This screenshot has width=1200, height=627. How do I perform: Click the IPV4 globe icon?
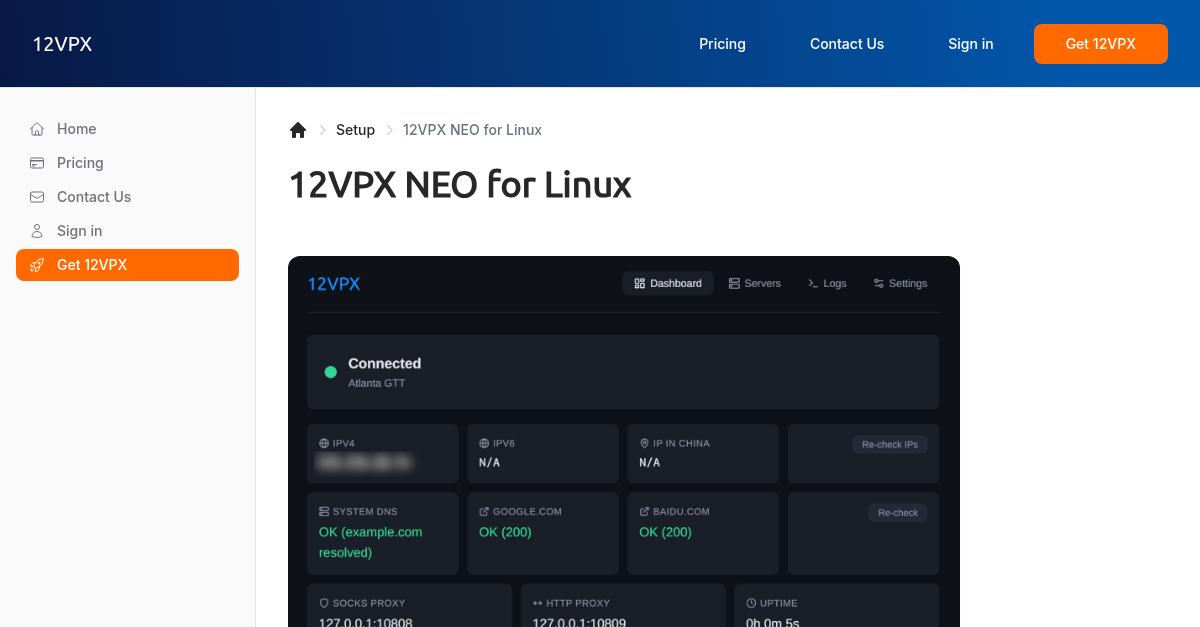(x=324, y=443)
